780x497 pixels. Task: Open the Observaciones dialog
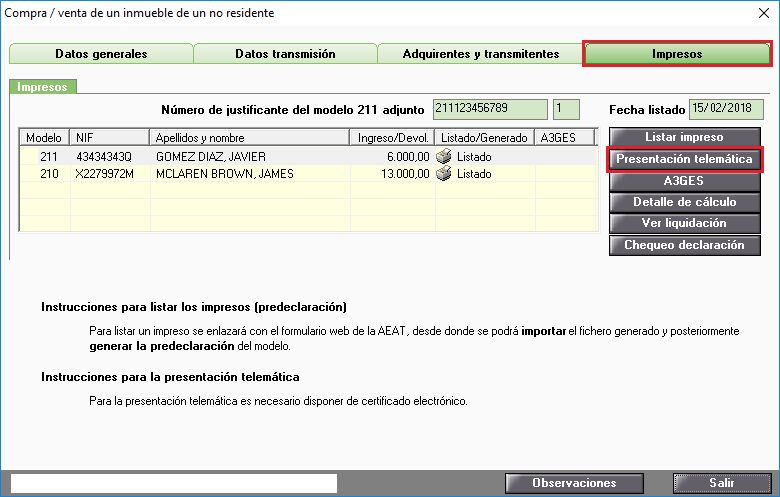(574, 483)
